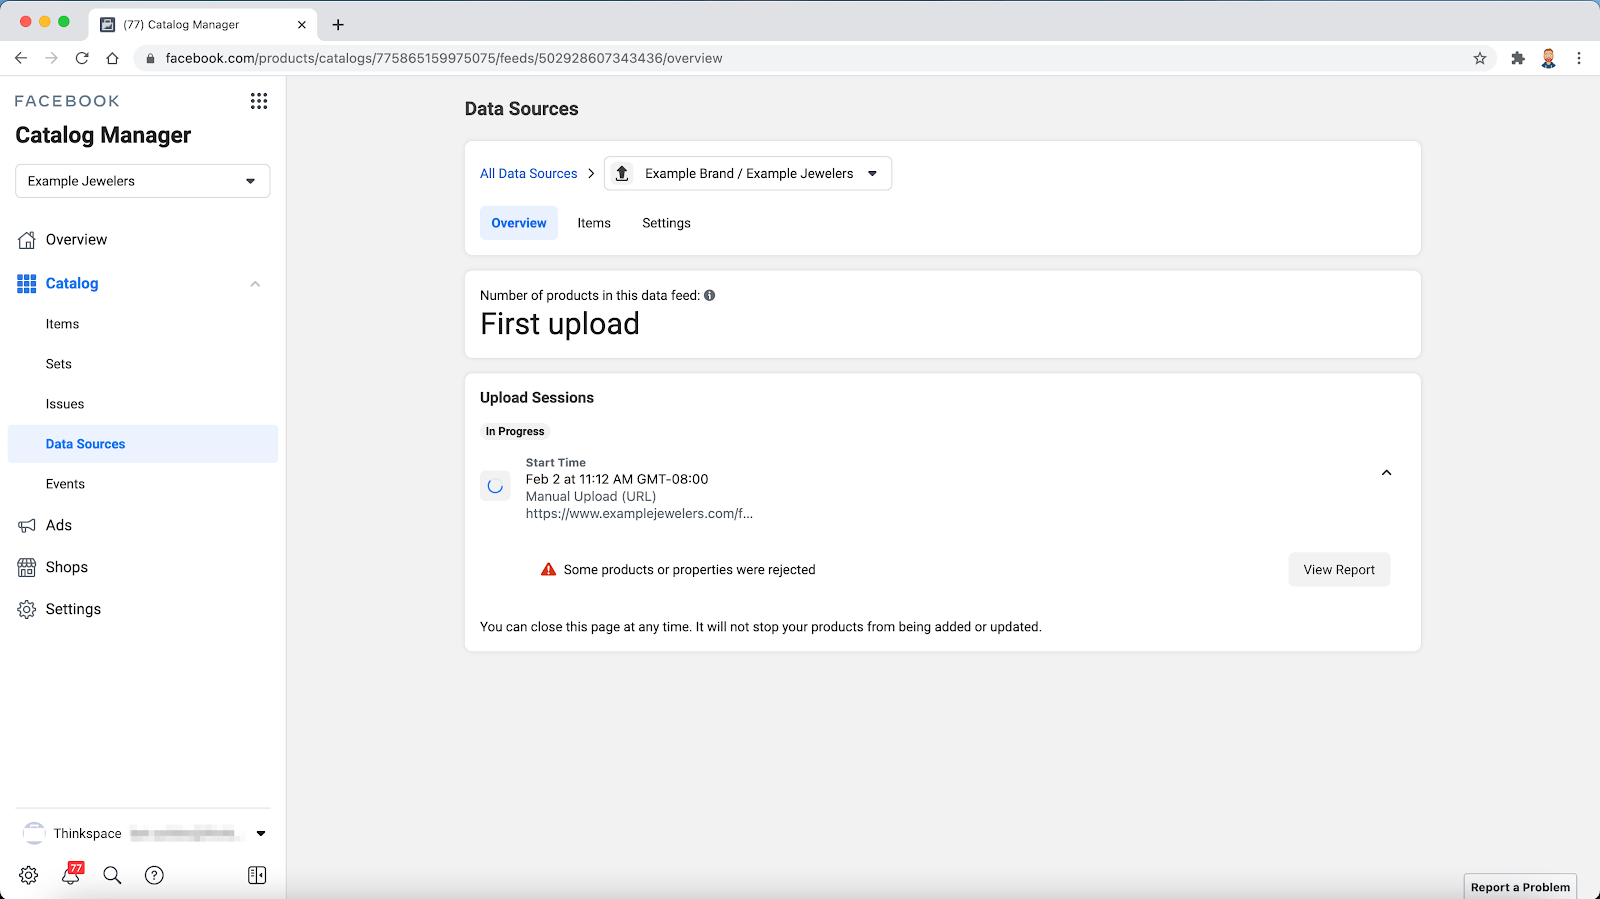Open the Example Brand / Example Jewelers dropdown
Screen dimensions: 1600x899
[x=748, y=174]
